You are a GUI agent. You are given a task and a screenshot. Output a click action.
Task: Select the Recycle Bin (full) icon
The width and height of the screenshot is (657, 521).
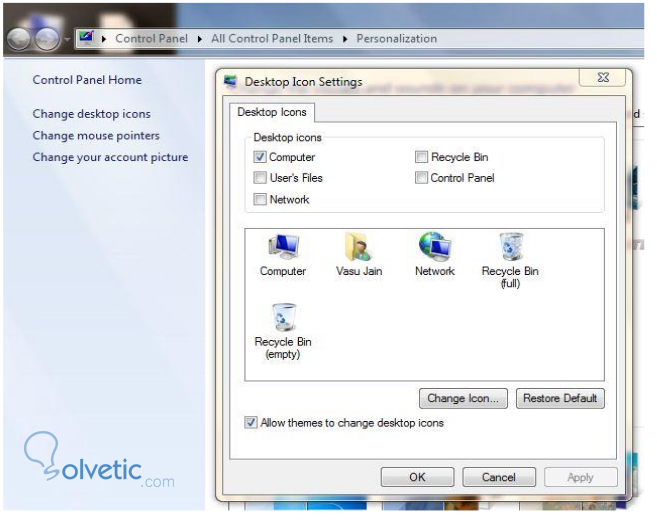[x=510, y=260]
